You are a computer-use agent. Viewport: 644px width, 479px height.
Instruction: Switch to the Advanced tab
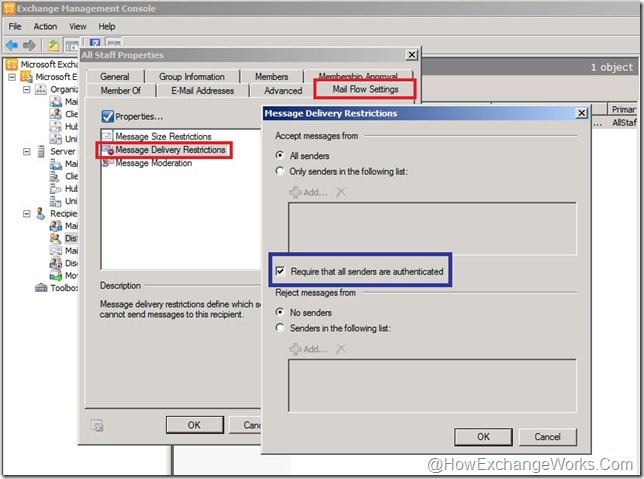[x=283, y=90]
